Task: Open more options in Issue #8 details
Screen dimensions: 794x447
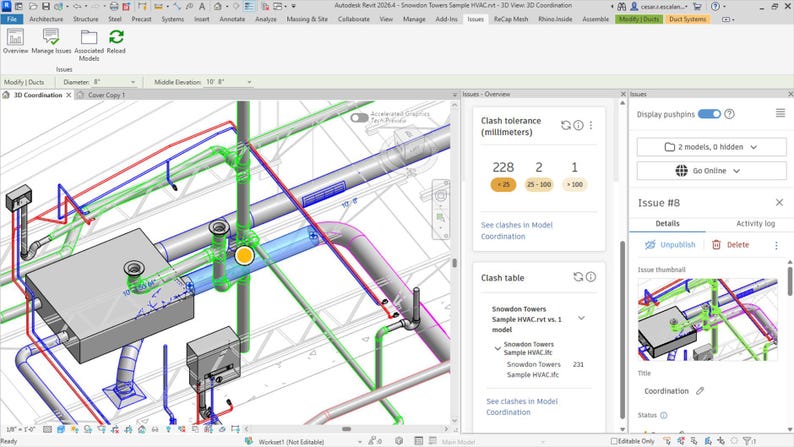Action: (776, 245)
